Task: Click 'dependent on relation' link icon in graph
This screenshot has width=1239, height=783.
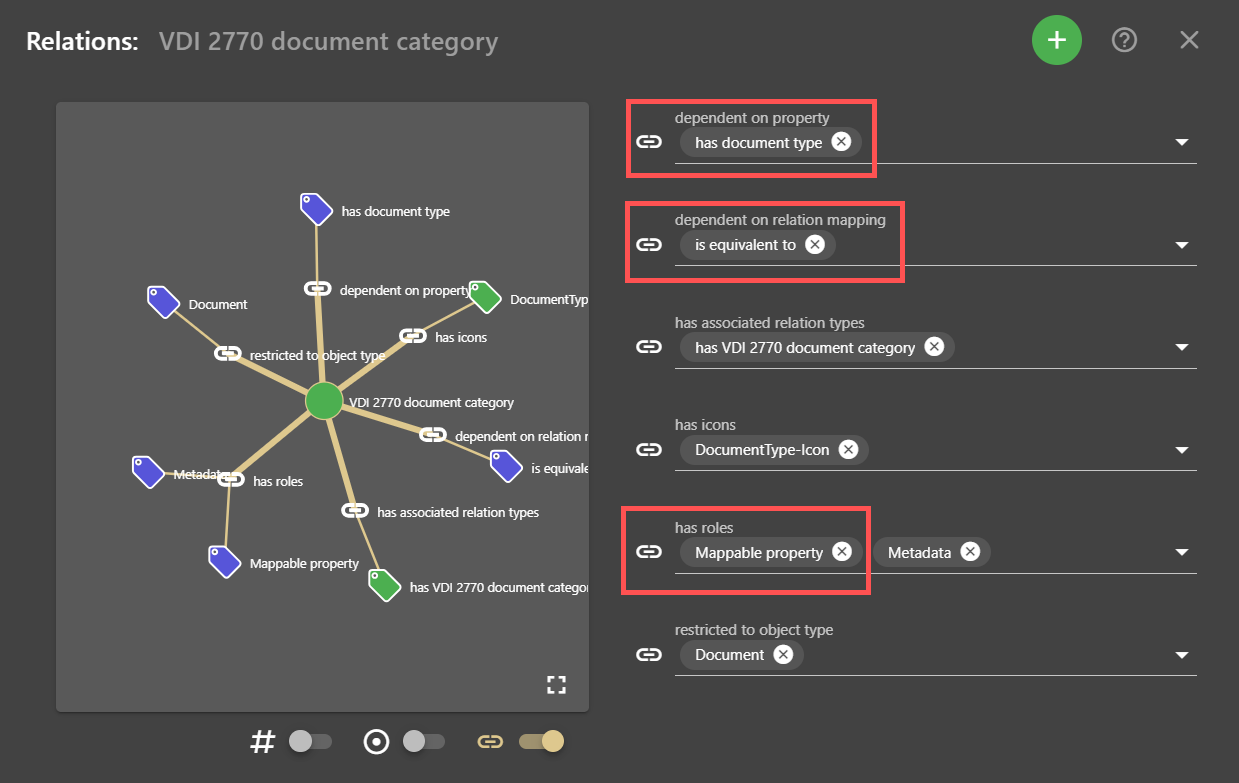Action: click(x=433, y=434)
